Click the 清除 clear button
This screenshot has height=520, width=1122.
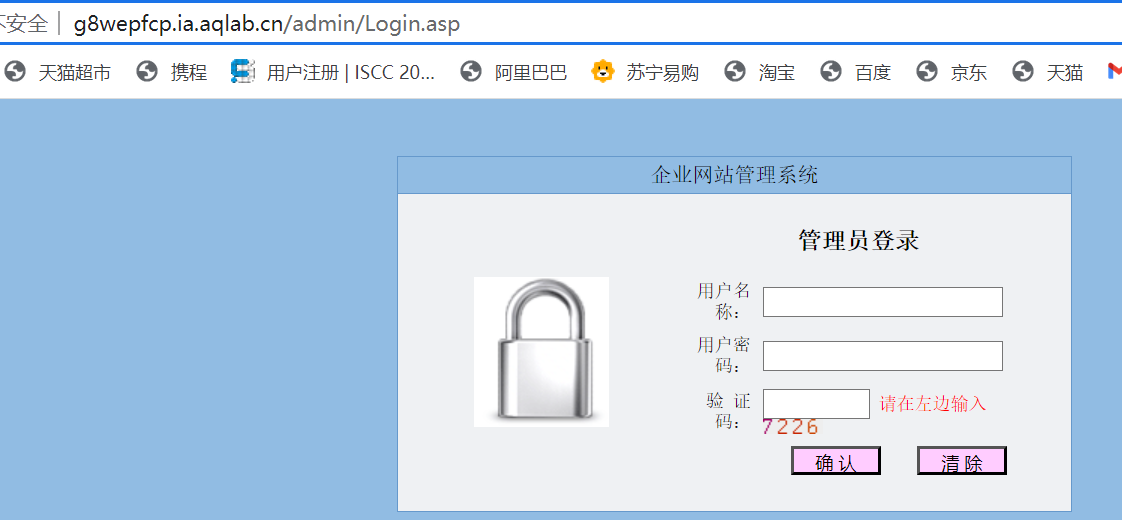coord(962,461)
